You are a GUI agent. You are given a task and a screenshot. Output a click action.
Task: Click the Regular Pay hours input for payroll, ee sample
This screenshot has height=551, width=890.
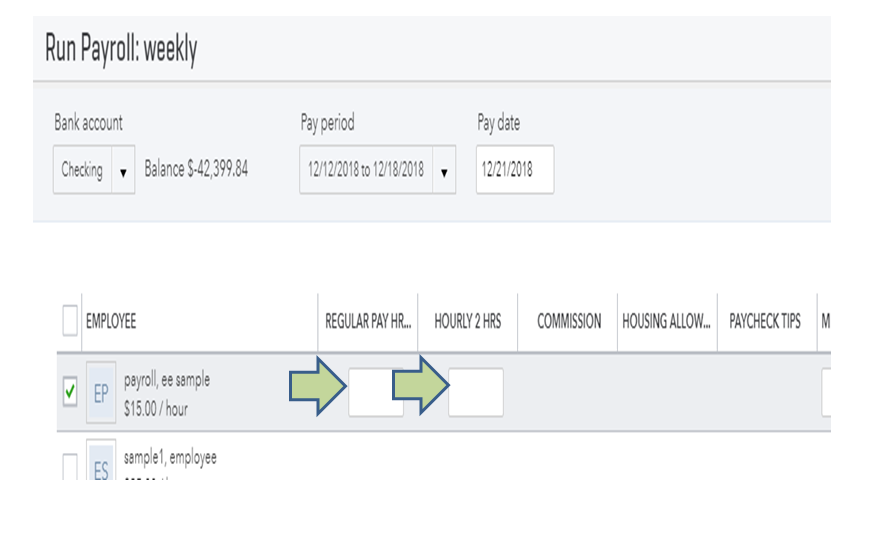point(376,392)
